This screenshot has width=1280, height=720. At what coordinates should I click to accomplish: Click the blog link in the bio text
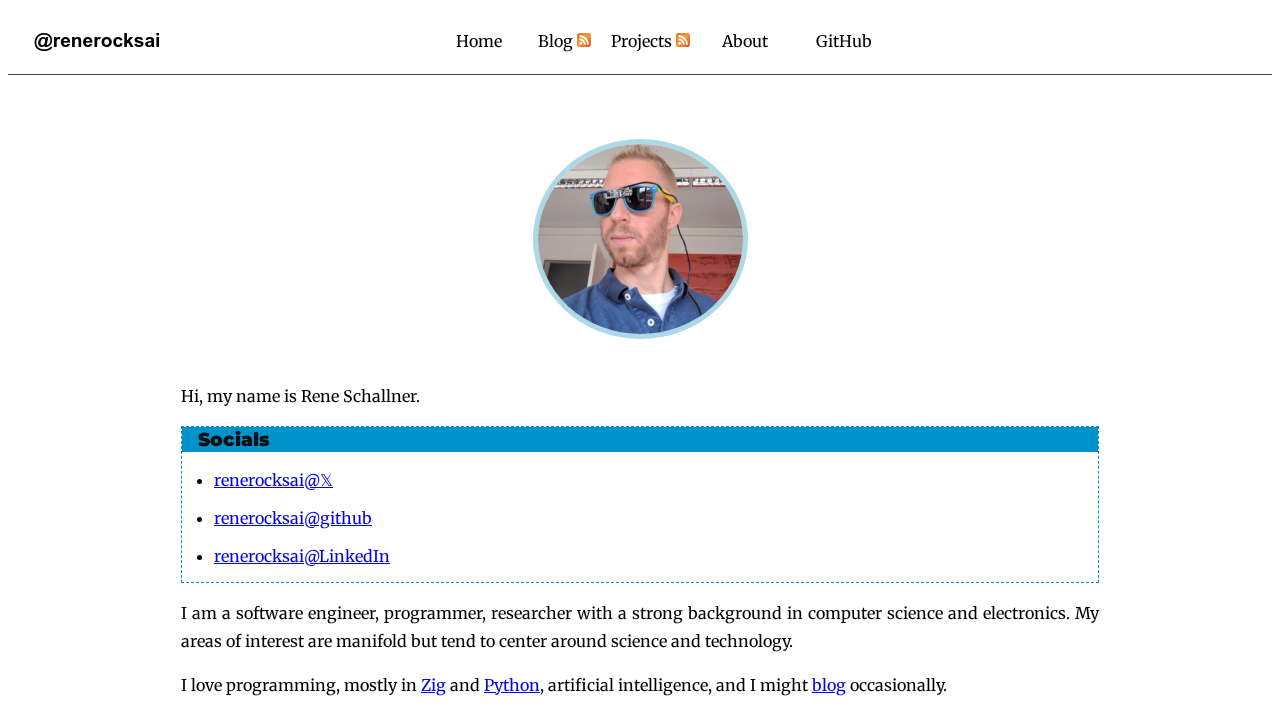click(x=829, y=685)
